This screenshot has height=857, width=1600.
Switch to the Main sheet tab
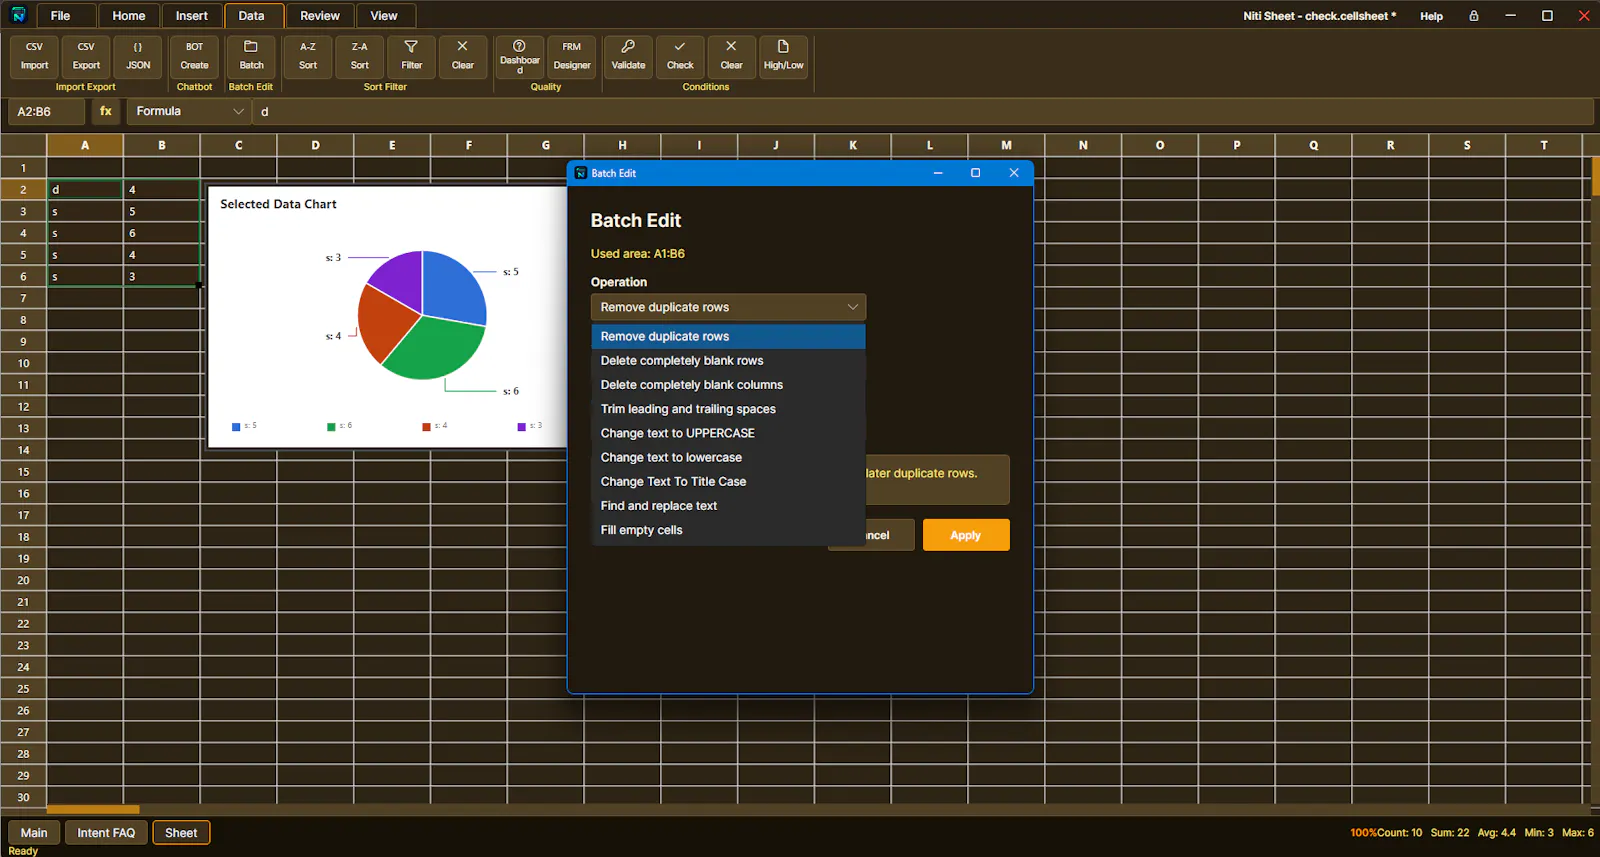(x=34, y=833)
